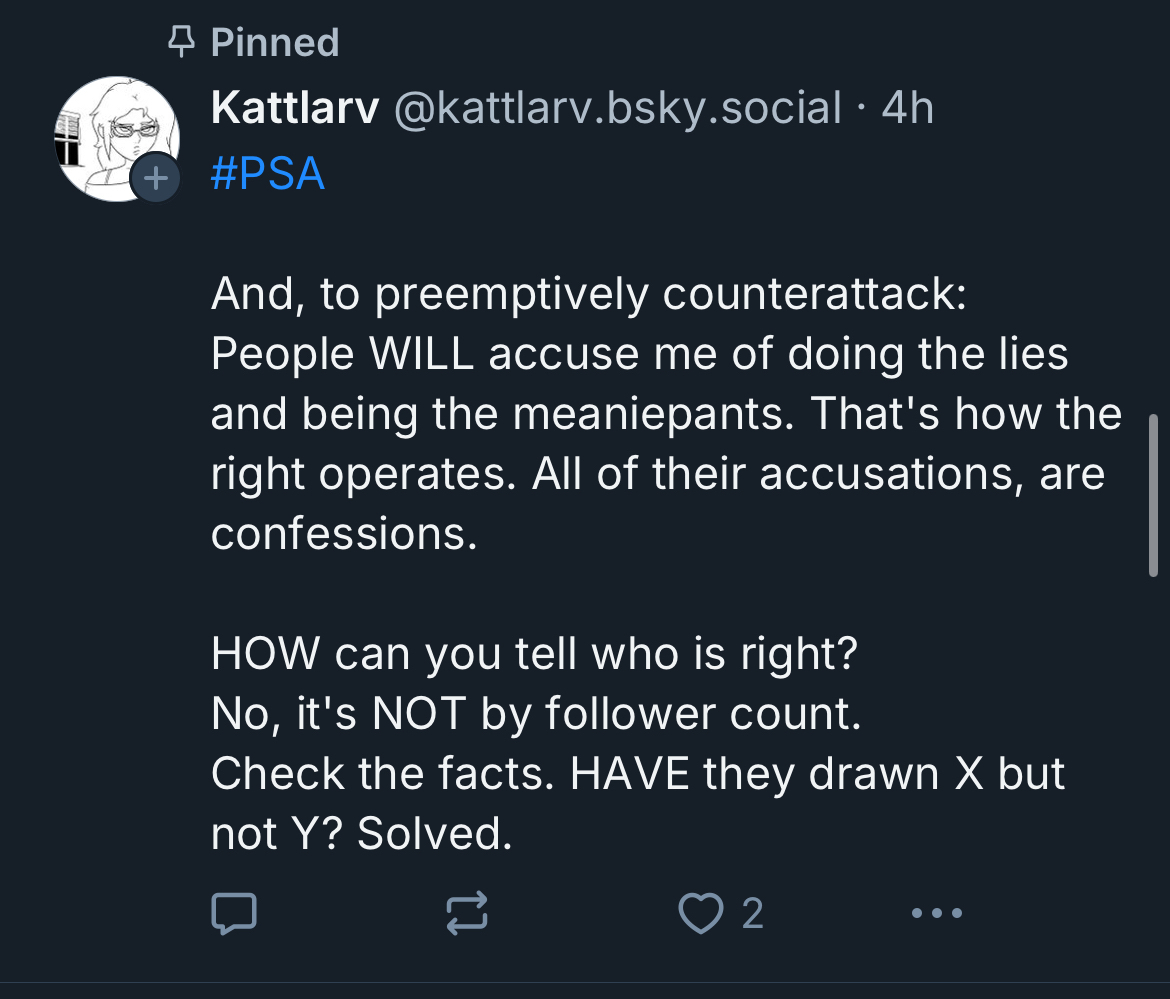Open the #PSA hashtag

point(268,174)
